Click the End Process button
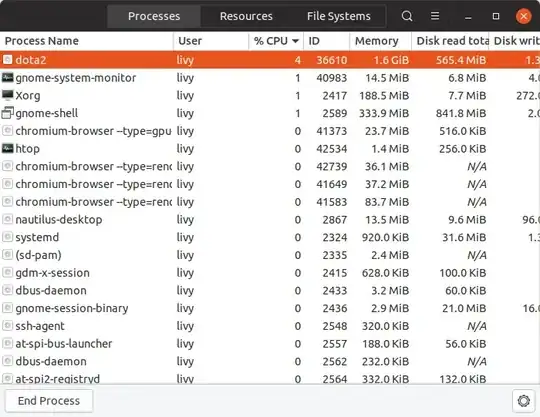Viewport: 540px width, 417px height. tap(49, 401)
